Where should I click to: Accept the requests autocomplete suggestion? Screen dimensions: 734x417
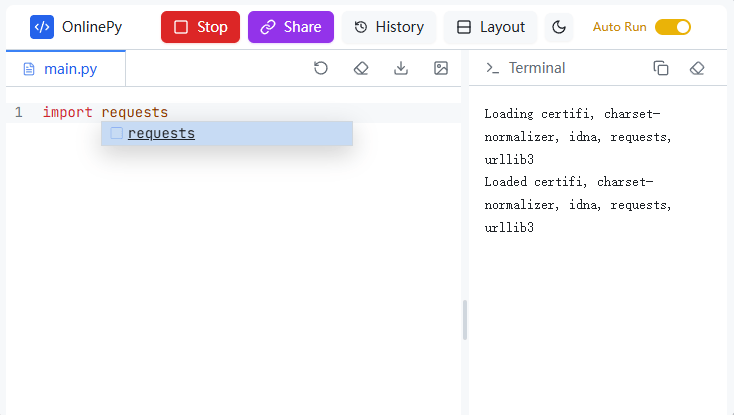tap(227, 133)
